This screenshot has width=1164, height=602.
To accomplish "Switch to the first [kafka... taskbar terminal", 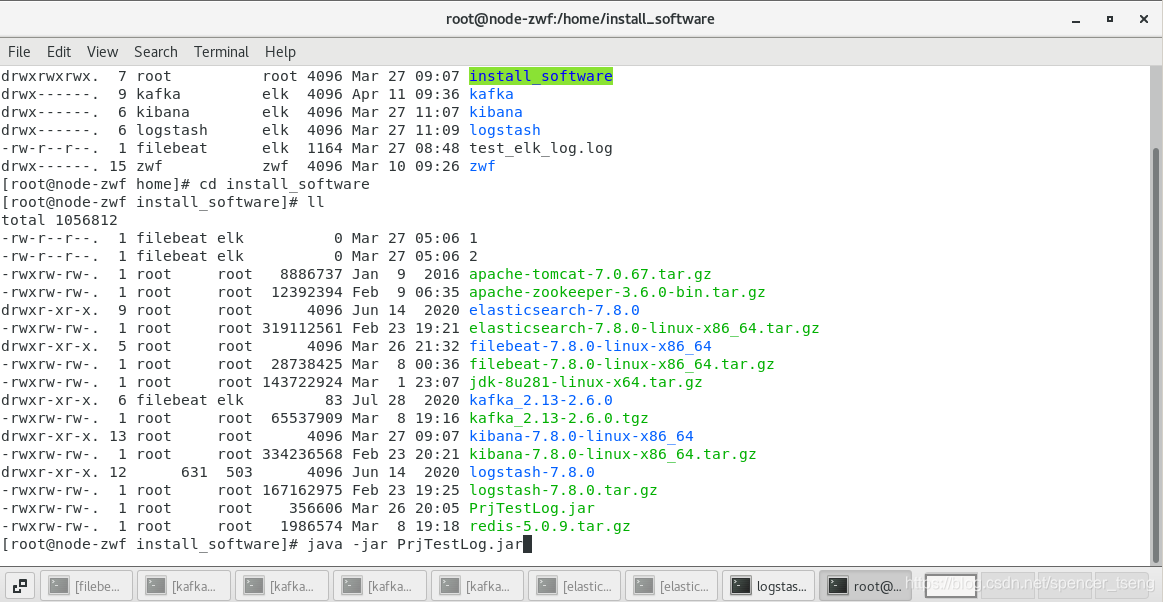I will pyautogui.click(x=183, y=585).
